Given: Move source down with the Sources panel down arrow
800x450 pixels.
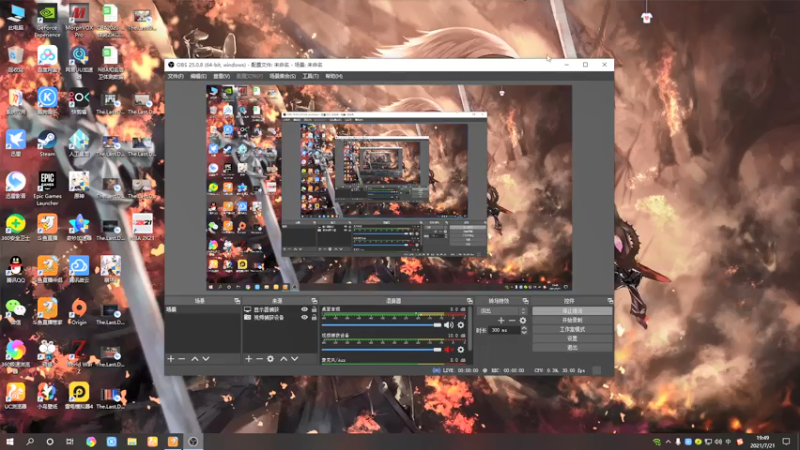Looking at the screenshot, I should (294, 359).
